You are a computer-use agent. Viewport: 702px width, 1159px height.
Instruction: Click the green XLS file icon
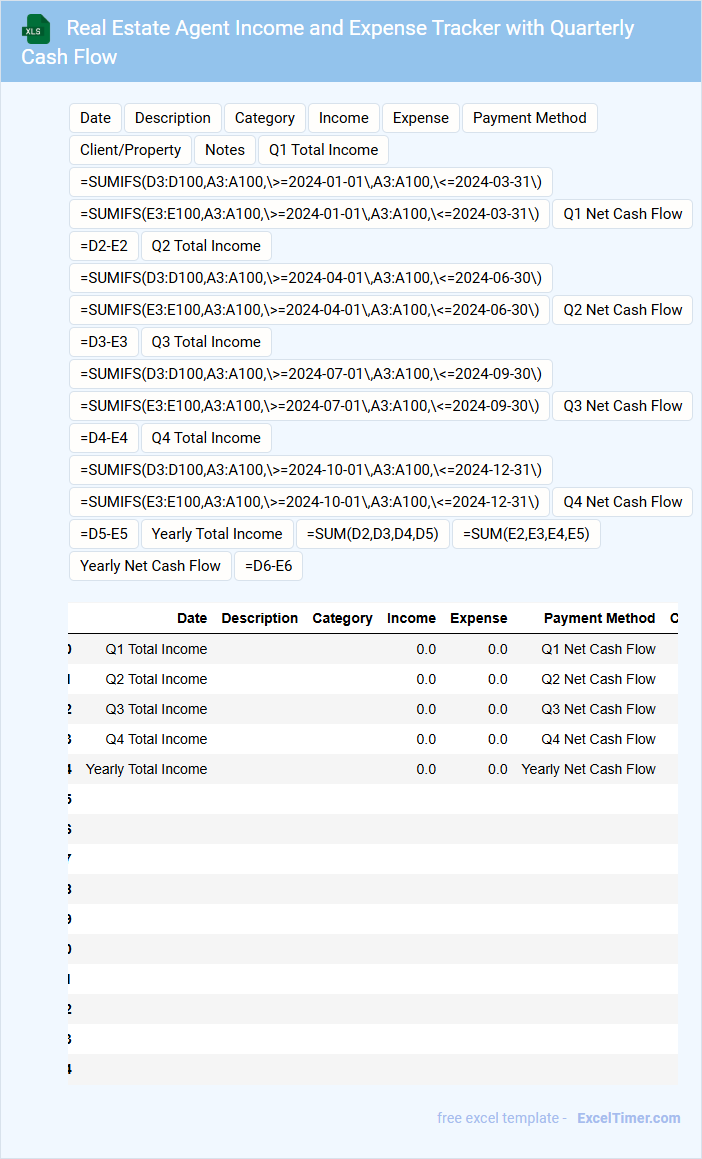coord(35,30)
